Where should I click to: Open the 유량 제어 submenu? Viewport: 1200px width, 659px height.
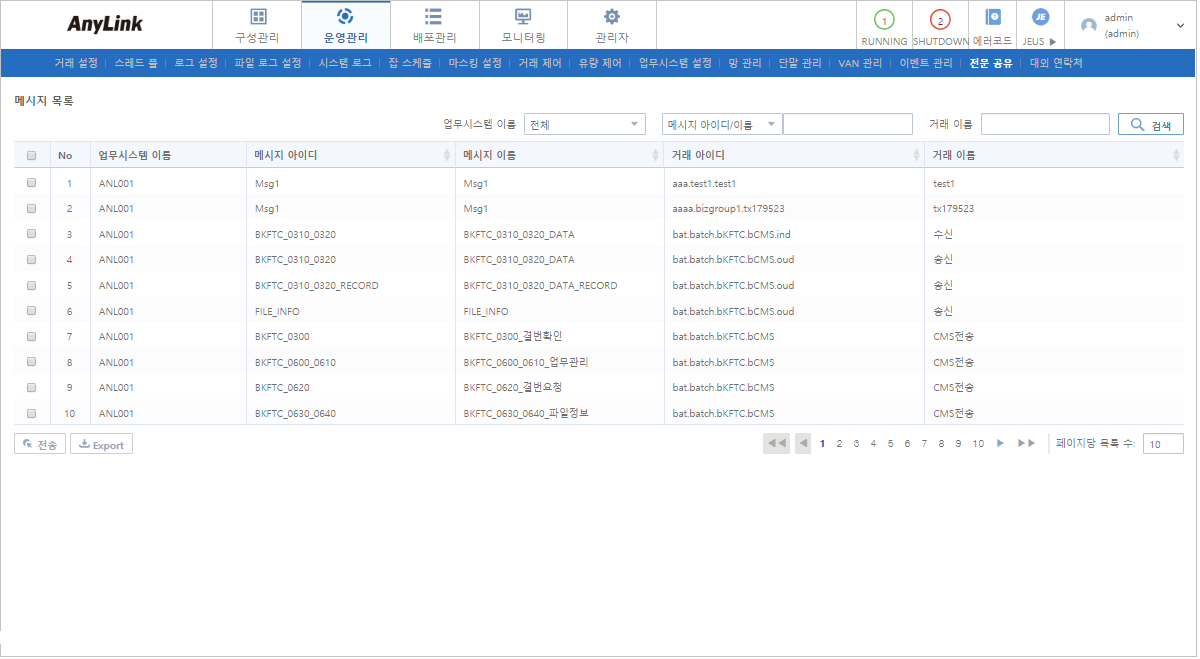[x=600, y=63]
